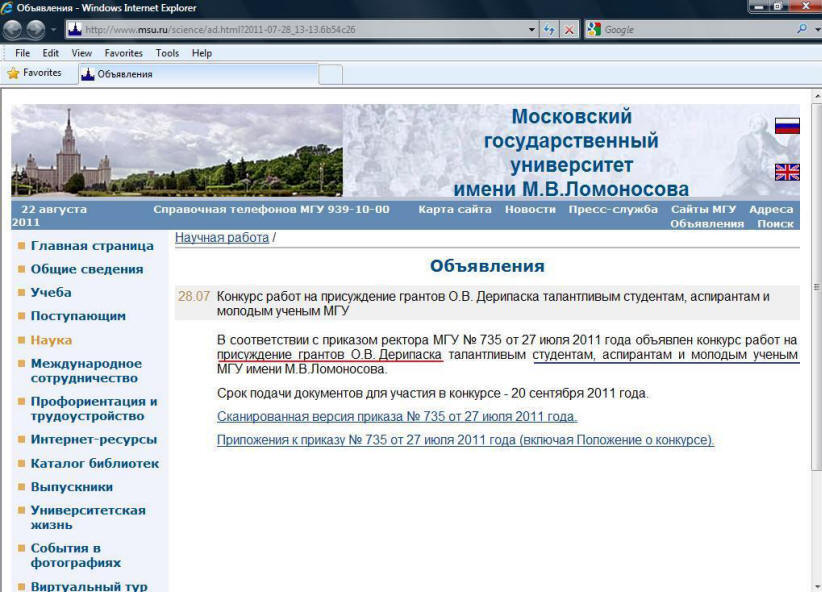Image resolution: width=822 pixels, height=592 pixels.
Task: Click the vertical page scrollbar thumb
Action: [x=816, y=286]
